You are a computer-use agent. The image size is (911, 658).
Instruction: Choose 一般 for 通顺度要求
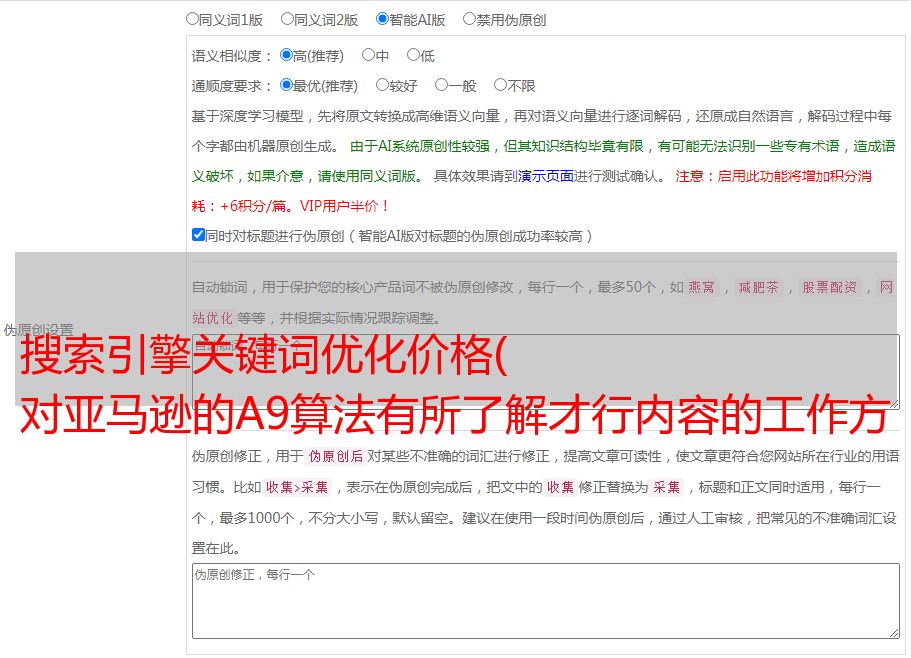pos(441,85)
